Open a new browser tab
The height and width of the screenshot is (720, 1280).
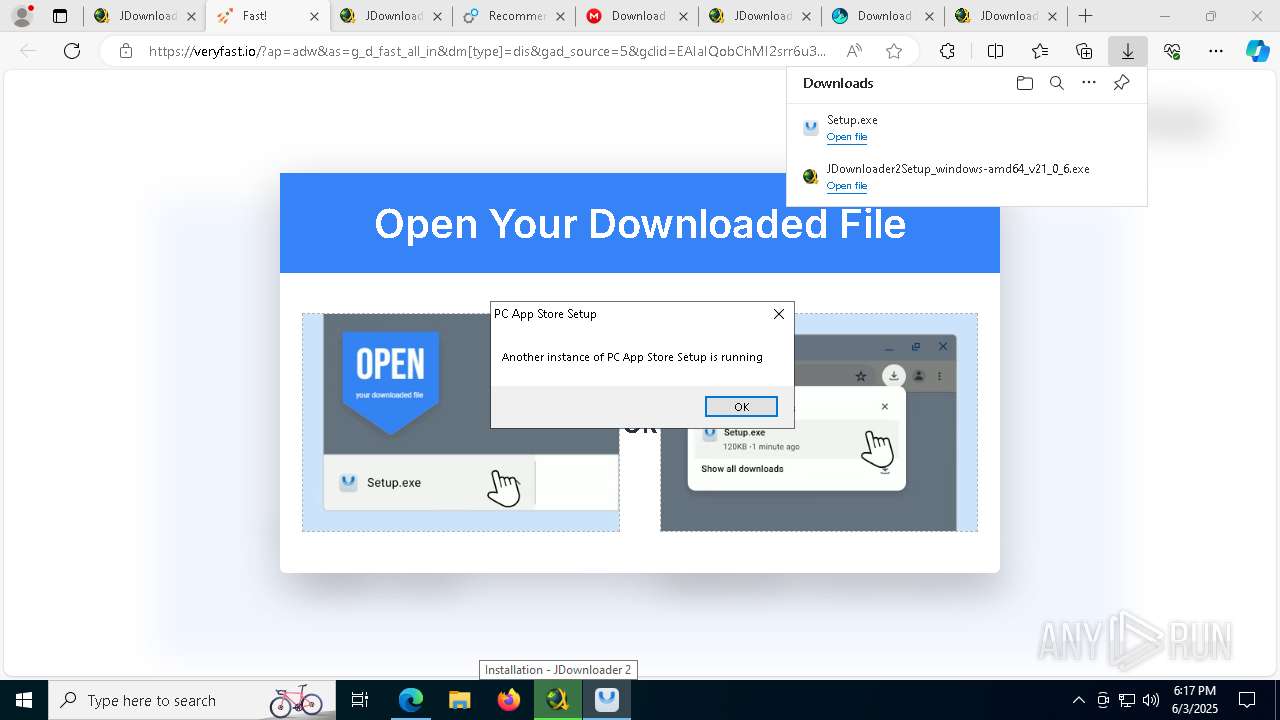click(x=1085, y=16)
